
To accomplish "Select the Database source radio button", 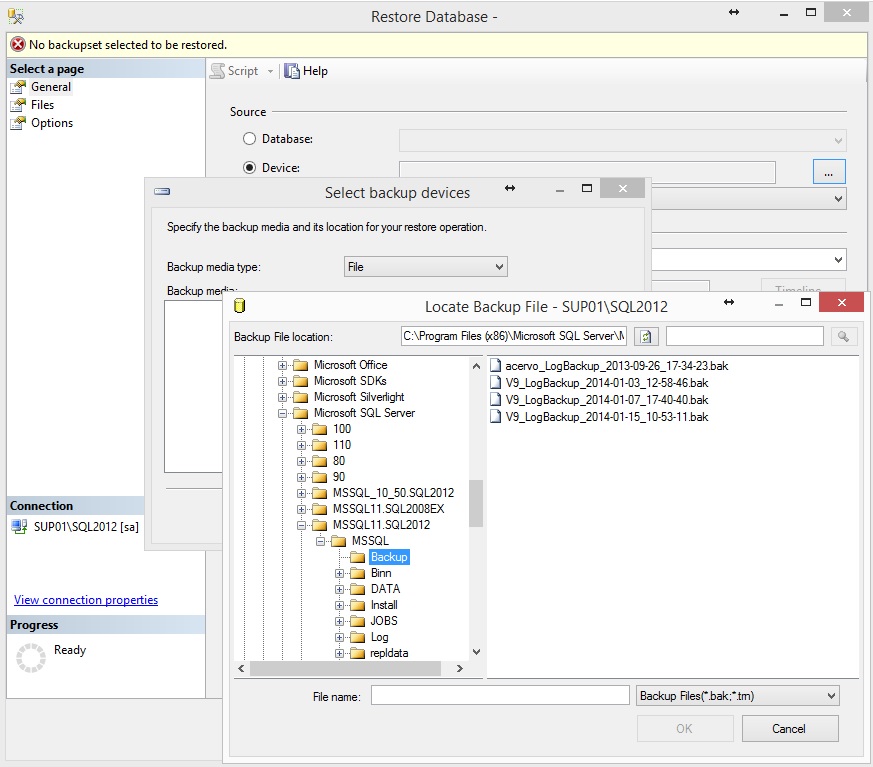I will [249, 139].
